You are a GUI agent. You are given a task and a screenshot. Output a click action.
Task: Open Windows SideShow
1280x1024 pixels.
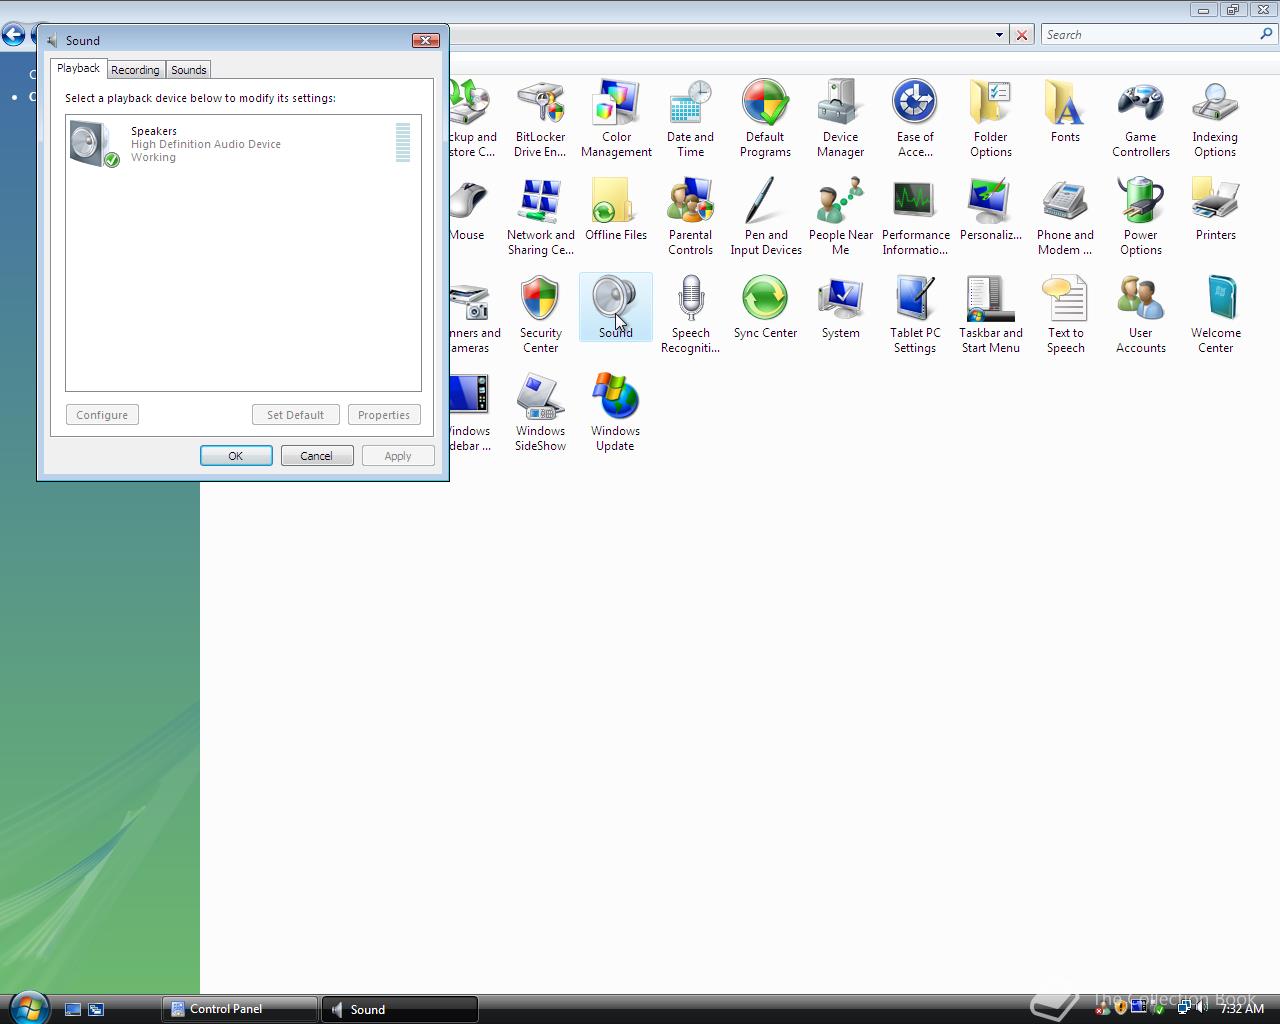coord(540,413)
